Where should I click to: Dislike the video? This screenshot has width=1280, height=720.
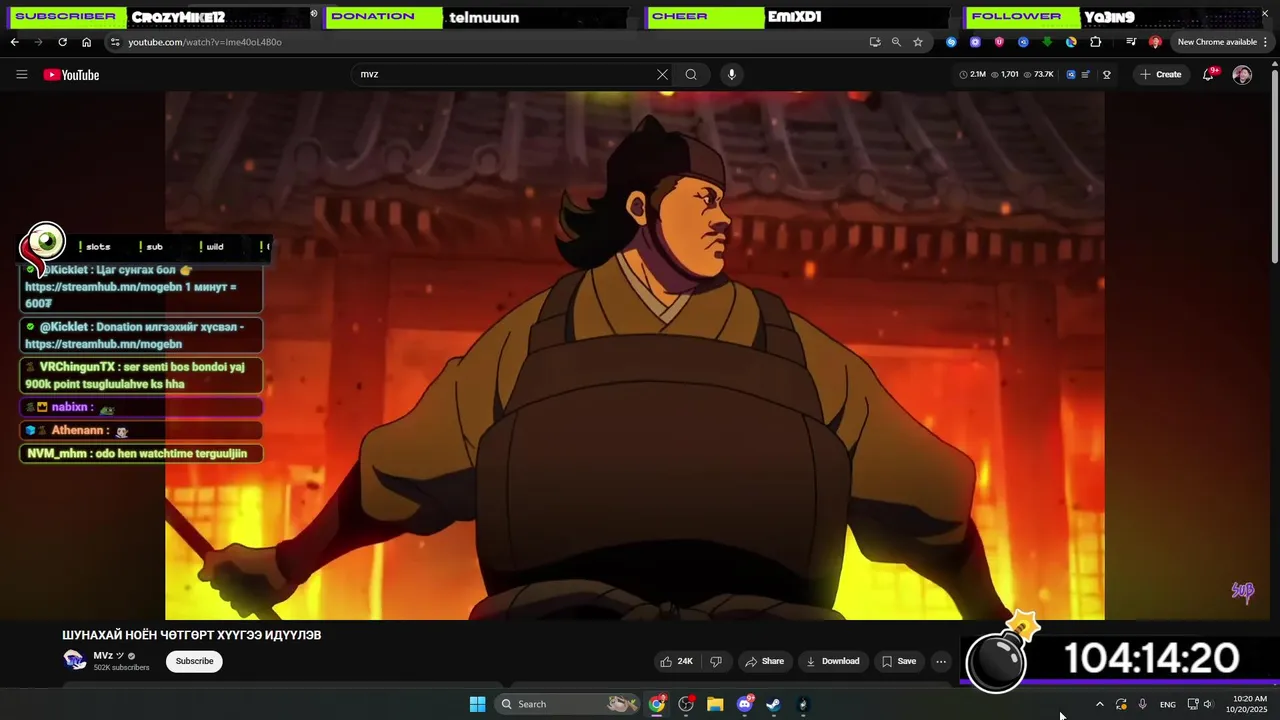[716, 661]
